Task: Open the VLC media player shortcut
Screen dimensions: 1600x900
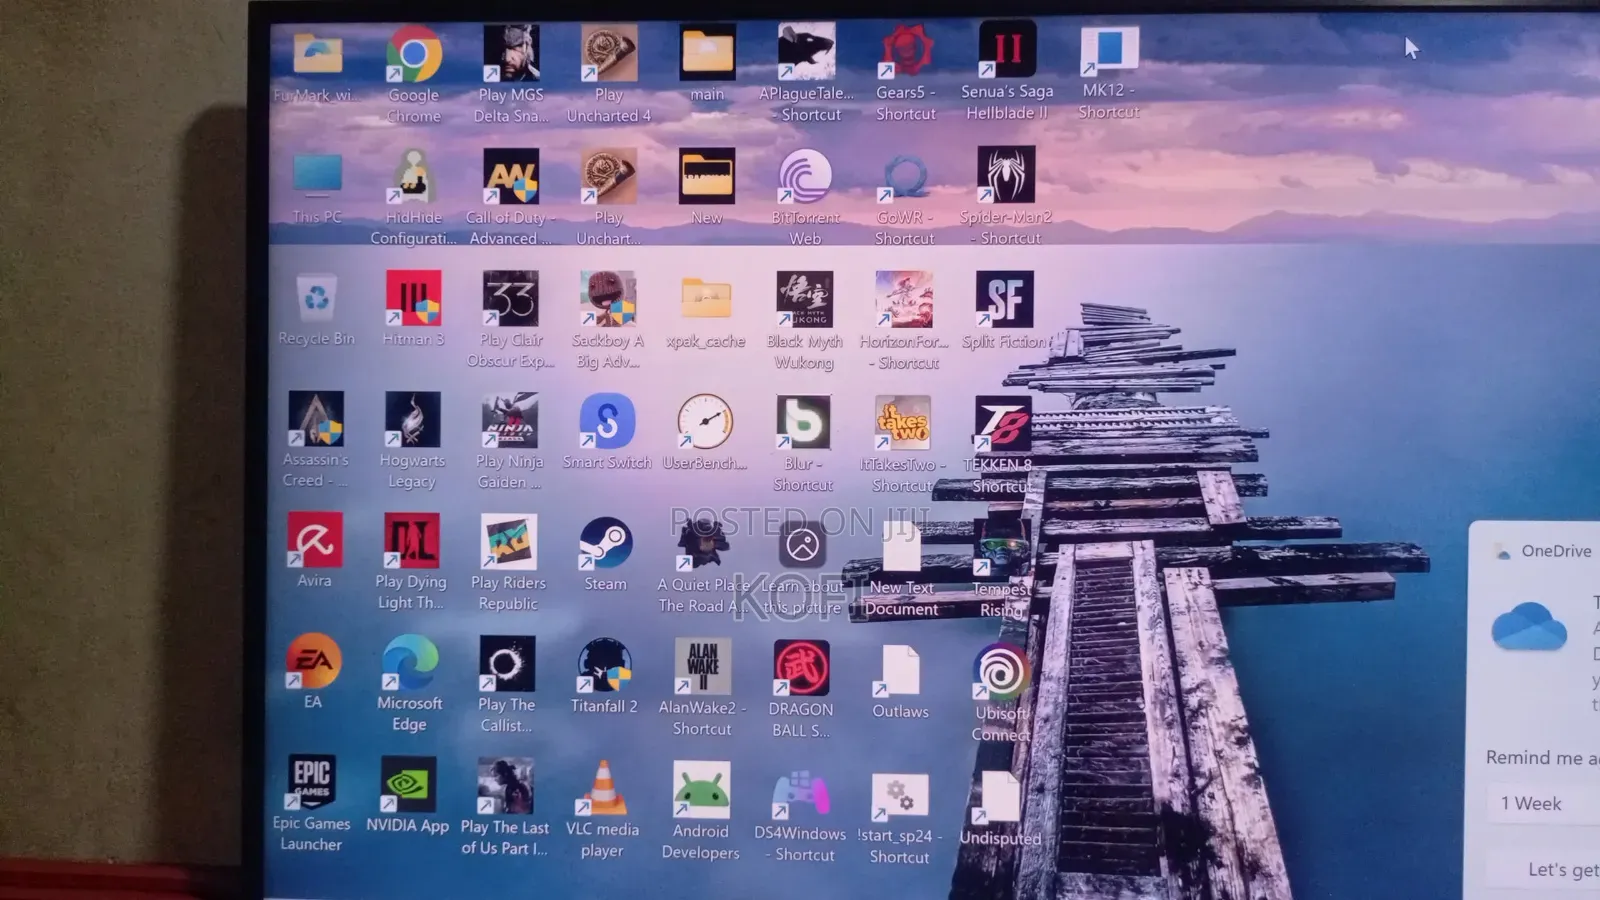Action: tap(602, 788)
